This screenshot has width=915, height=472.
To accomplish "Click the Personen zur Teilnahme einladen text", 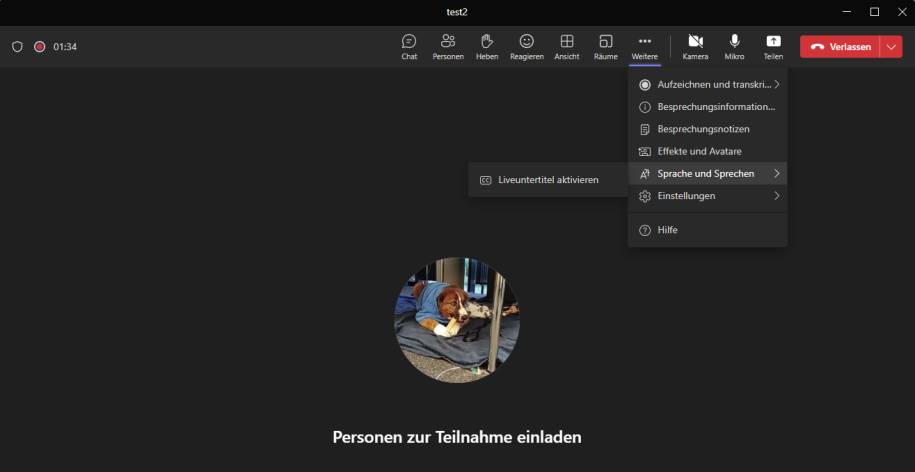I will 457,436.
